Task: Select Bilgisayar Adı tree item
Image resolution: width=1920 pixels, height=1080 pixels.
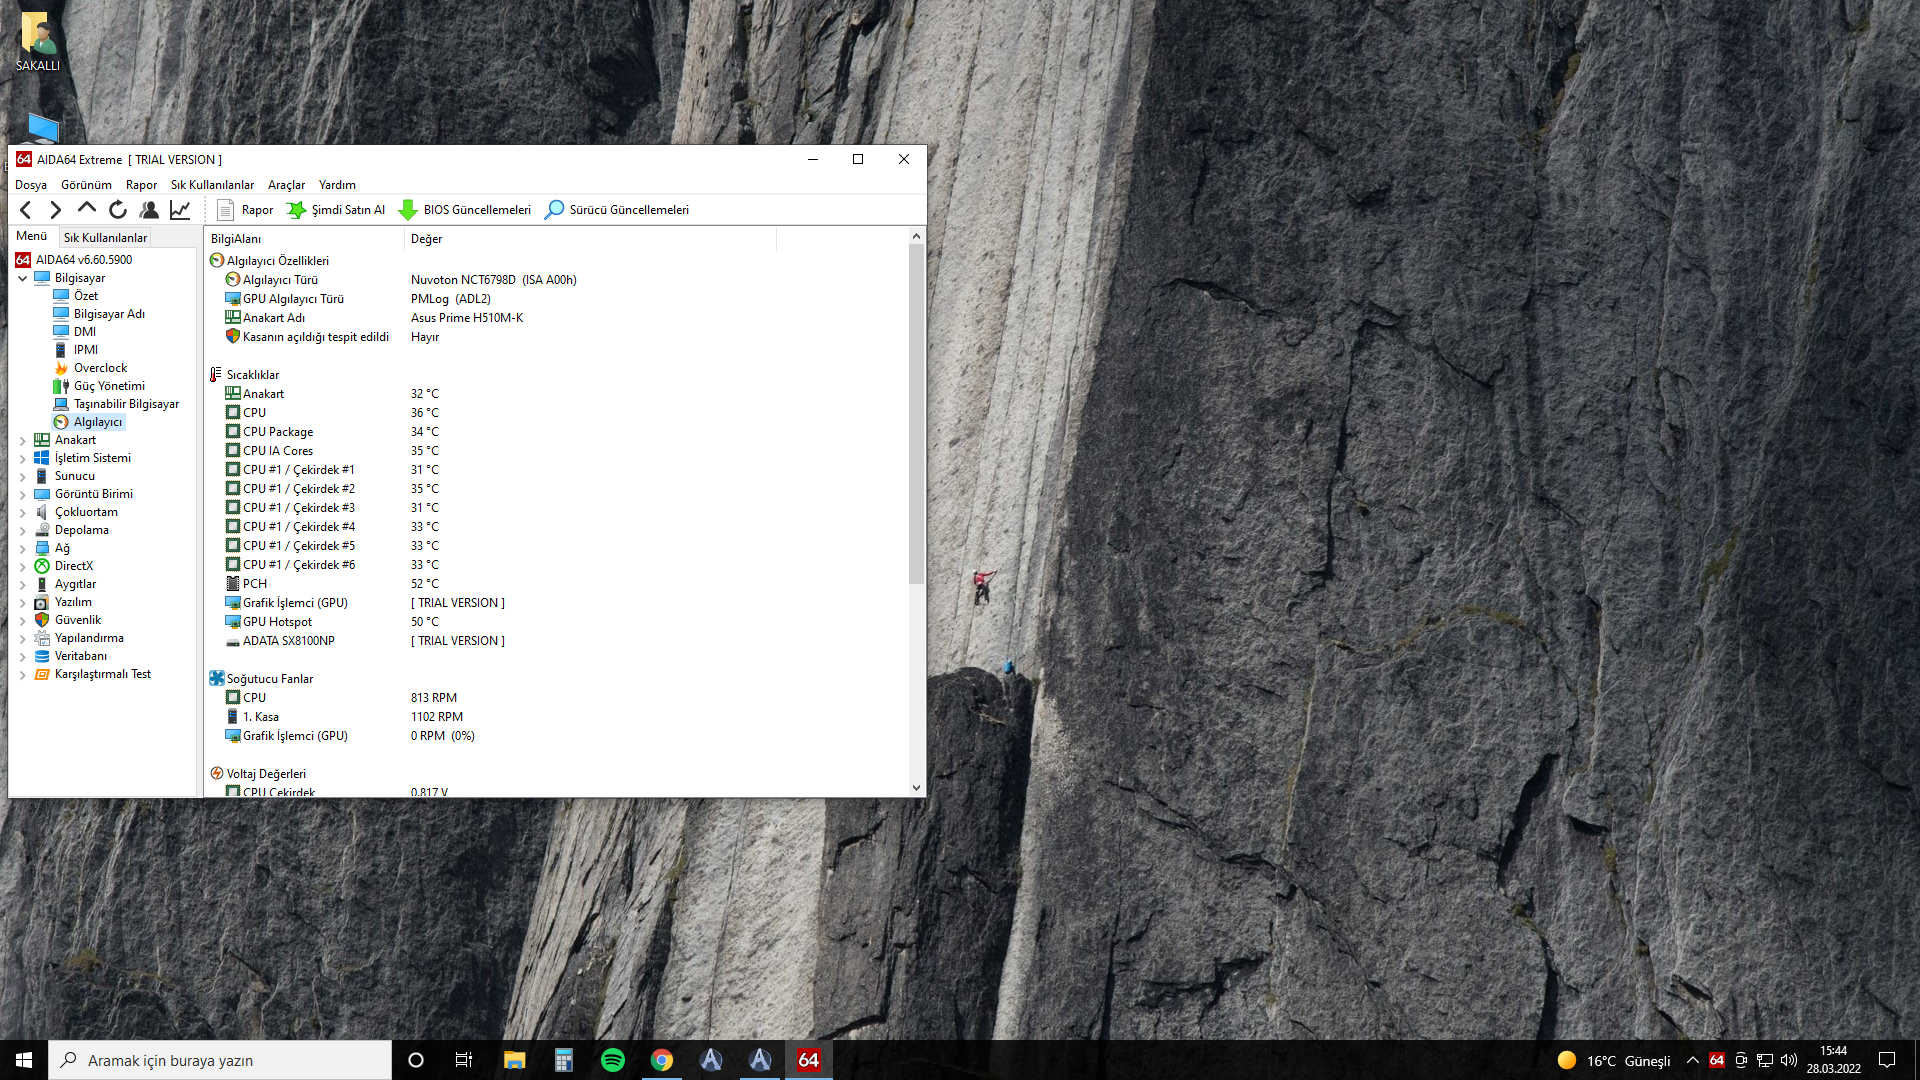Action: point(108,314)
